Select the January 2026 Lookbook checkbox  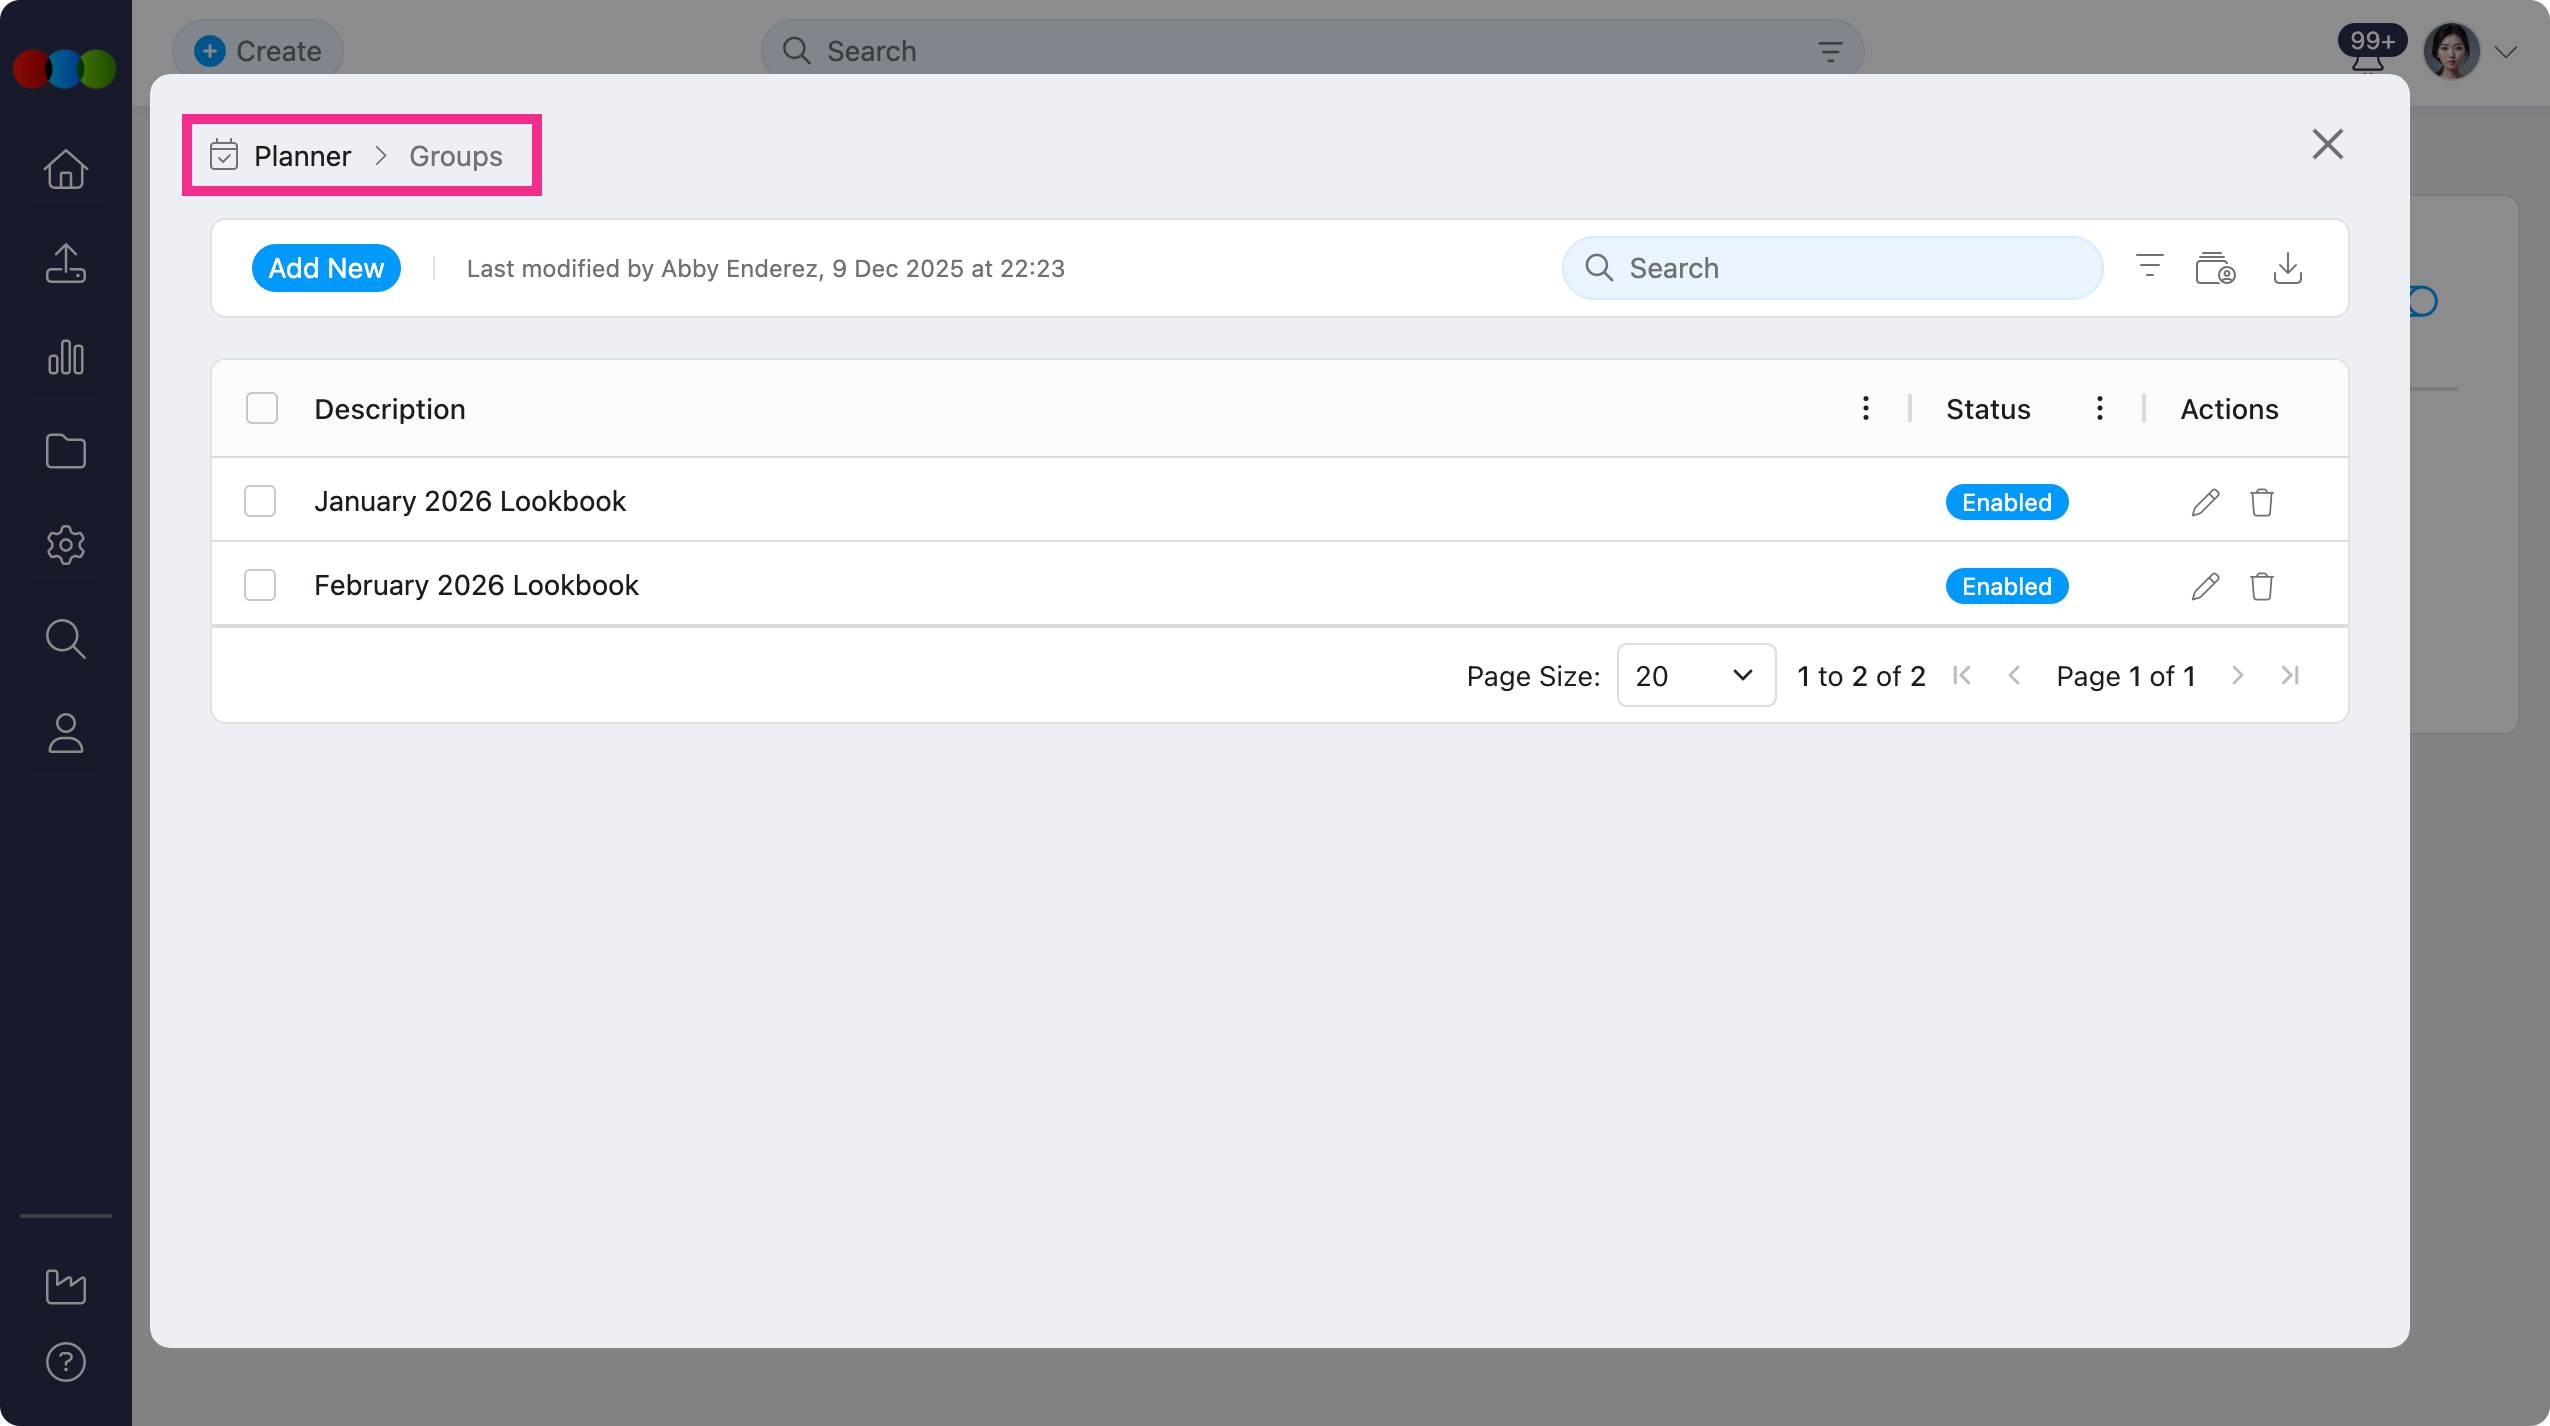[260, 501]
